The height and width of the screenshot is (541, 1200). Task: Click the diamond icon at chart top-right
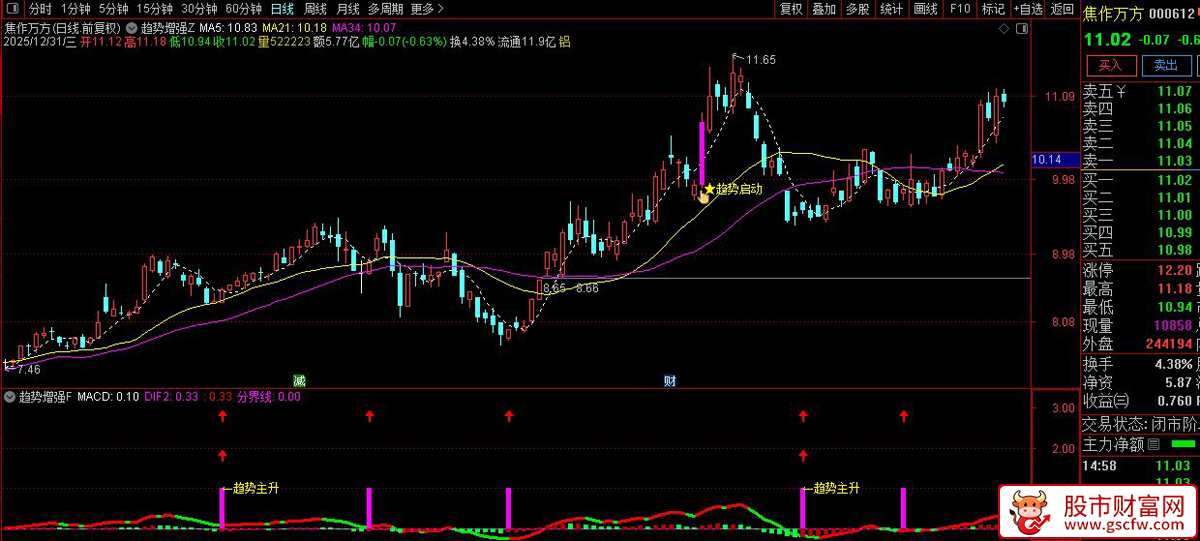(x=1005, y=28)
